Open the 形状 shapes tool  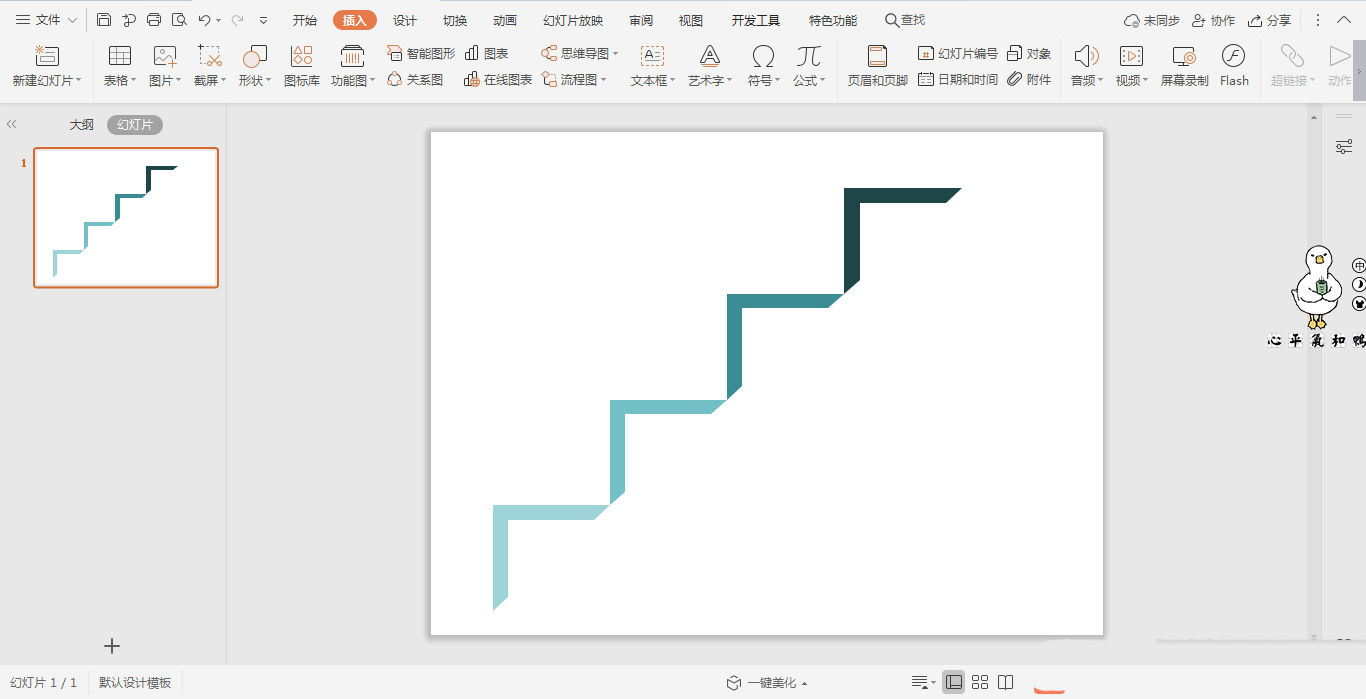point(255,66)
